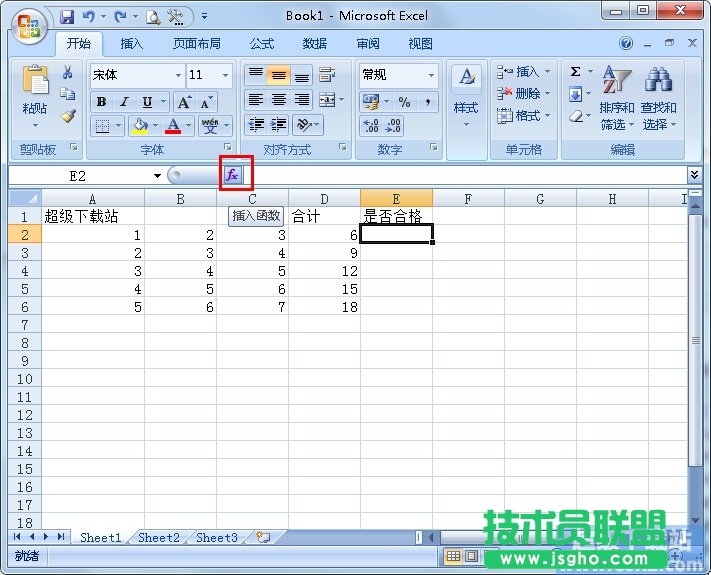The height and width of the screenshot is (575, 711).
Task: Select column D header
Action: pos(324,199)
